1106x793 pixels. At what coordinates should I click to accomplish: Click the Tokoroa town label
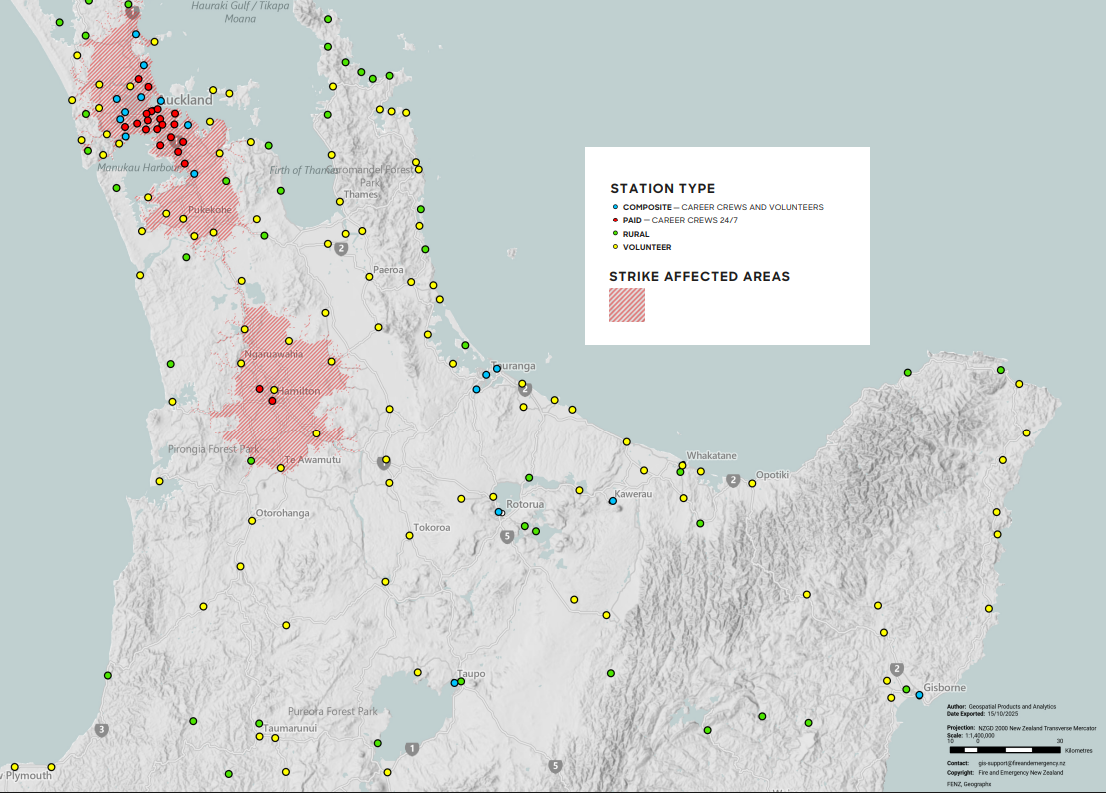(432, 527)
